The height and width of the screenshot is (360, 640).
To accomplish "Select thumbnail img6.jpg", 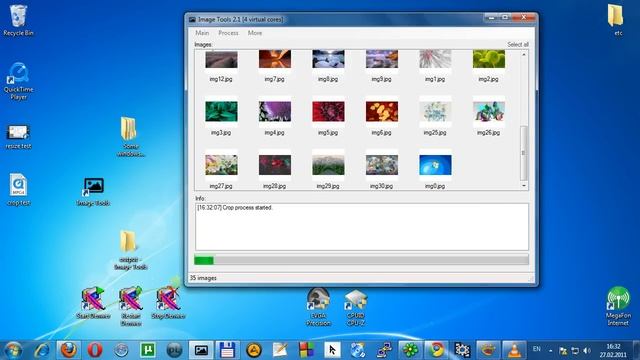I will pyautogui.click(x=382, y=117).
